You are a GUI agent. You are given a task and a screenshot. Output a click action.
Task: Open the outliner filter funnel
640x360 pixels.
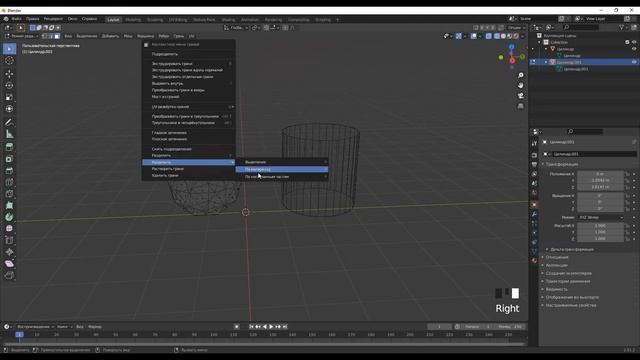coord(622,27)
